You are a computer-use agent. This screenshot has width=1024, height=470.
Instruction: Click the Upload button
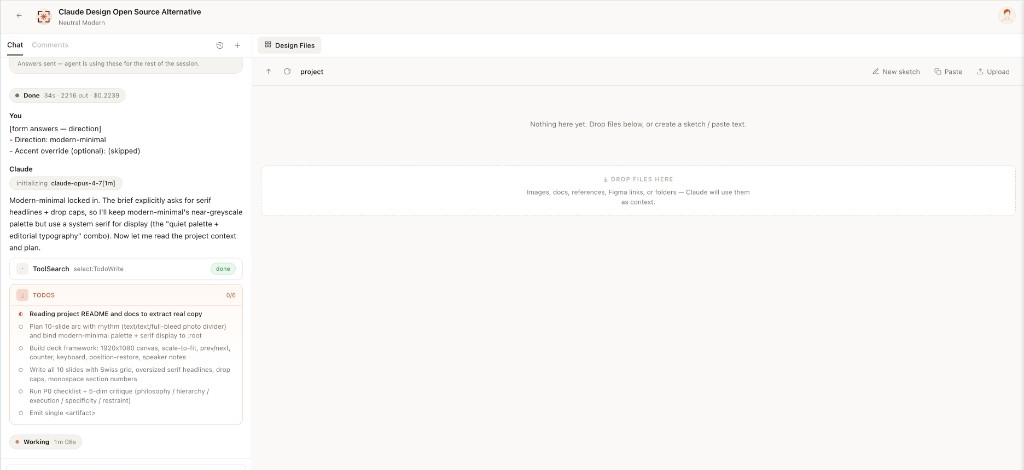(x=993, y=72)
